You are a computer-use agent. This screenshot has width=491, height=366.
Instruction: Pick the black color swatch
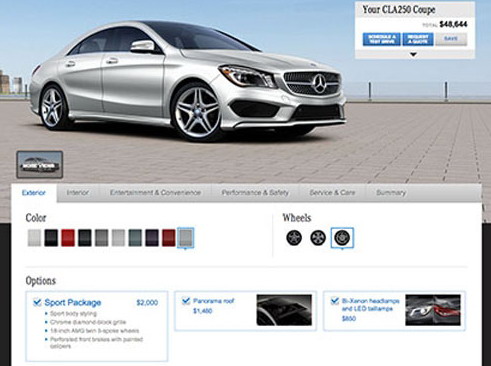tap(51, 238)
